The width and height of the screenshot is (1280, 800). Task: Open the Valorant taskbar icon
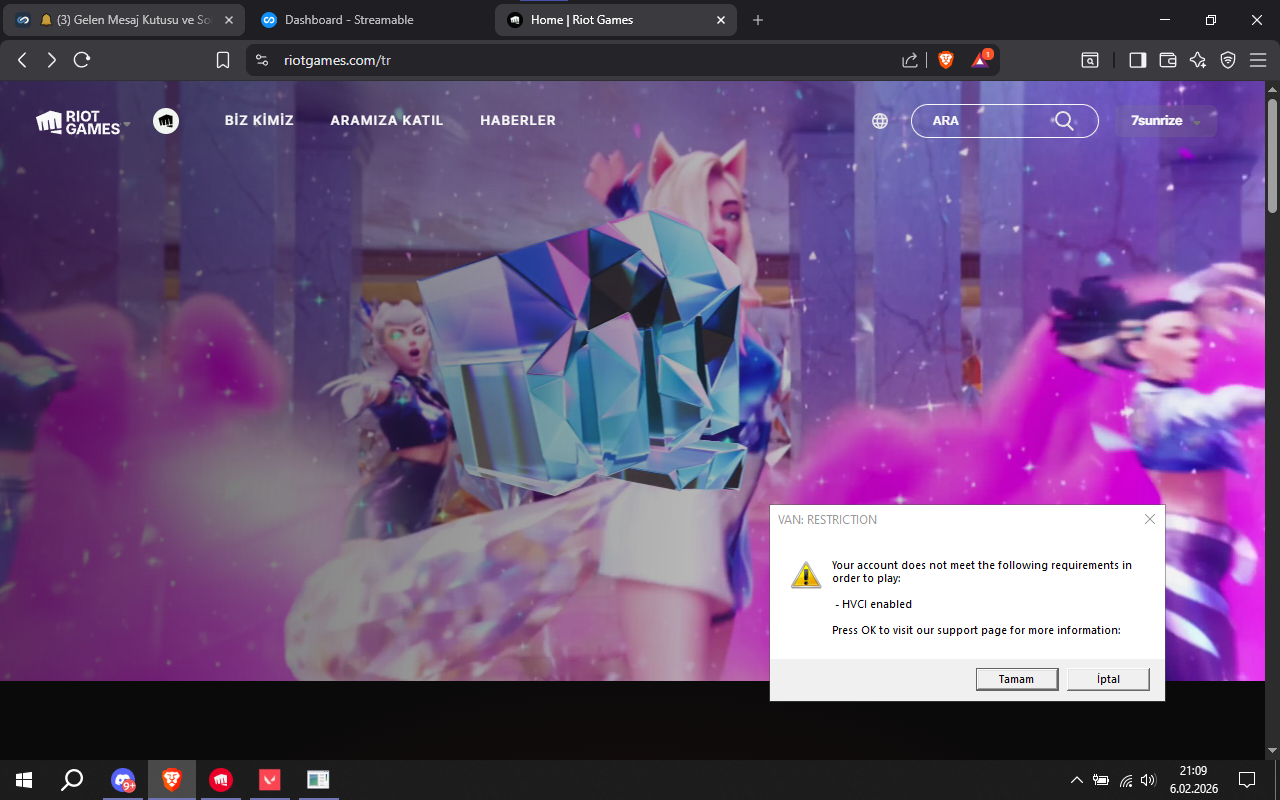coord(270,780)
